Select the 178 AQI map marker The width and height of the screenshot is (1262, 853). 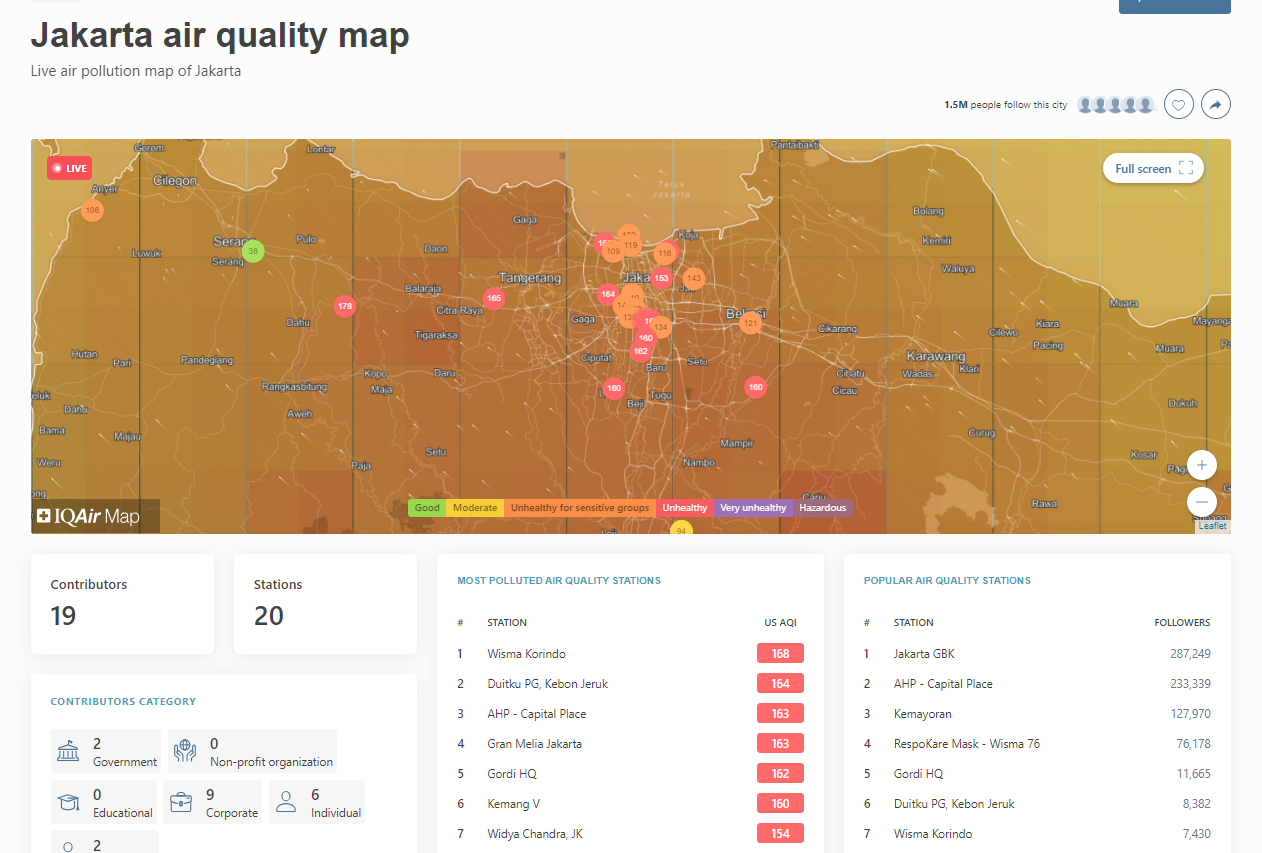[345, 306]
